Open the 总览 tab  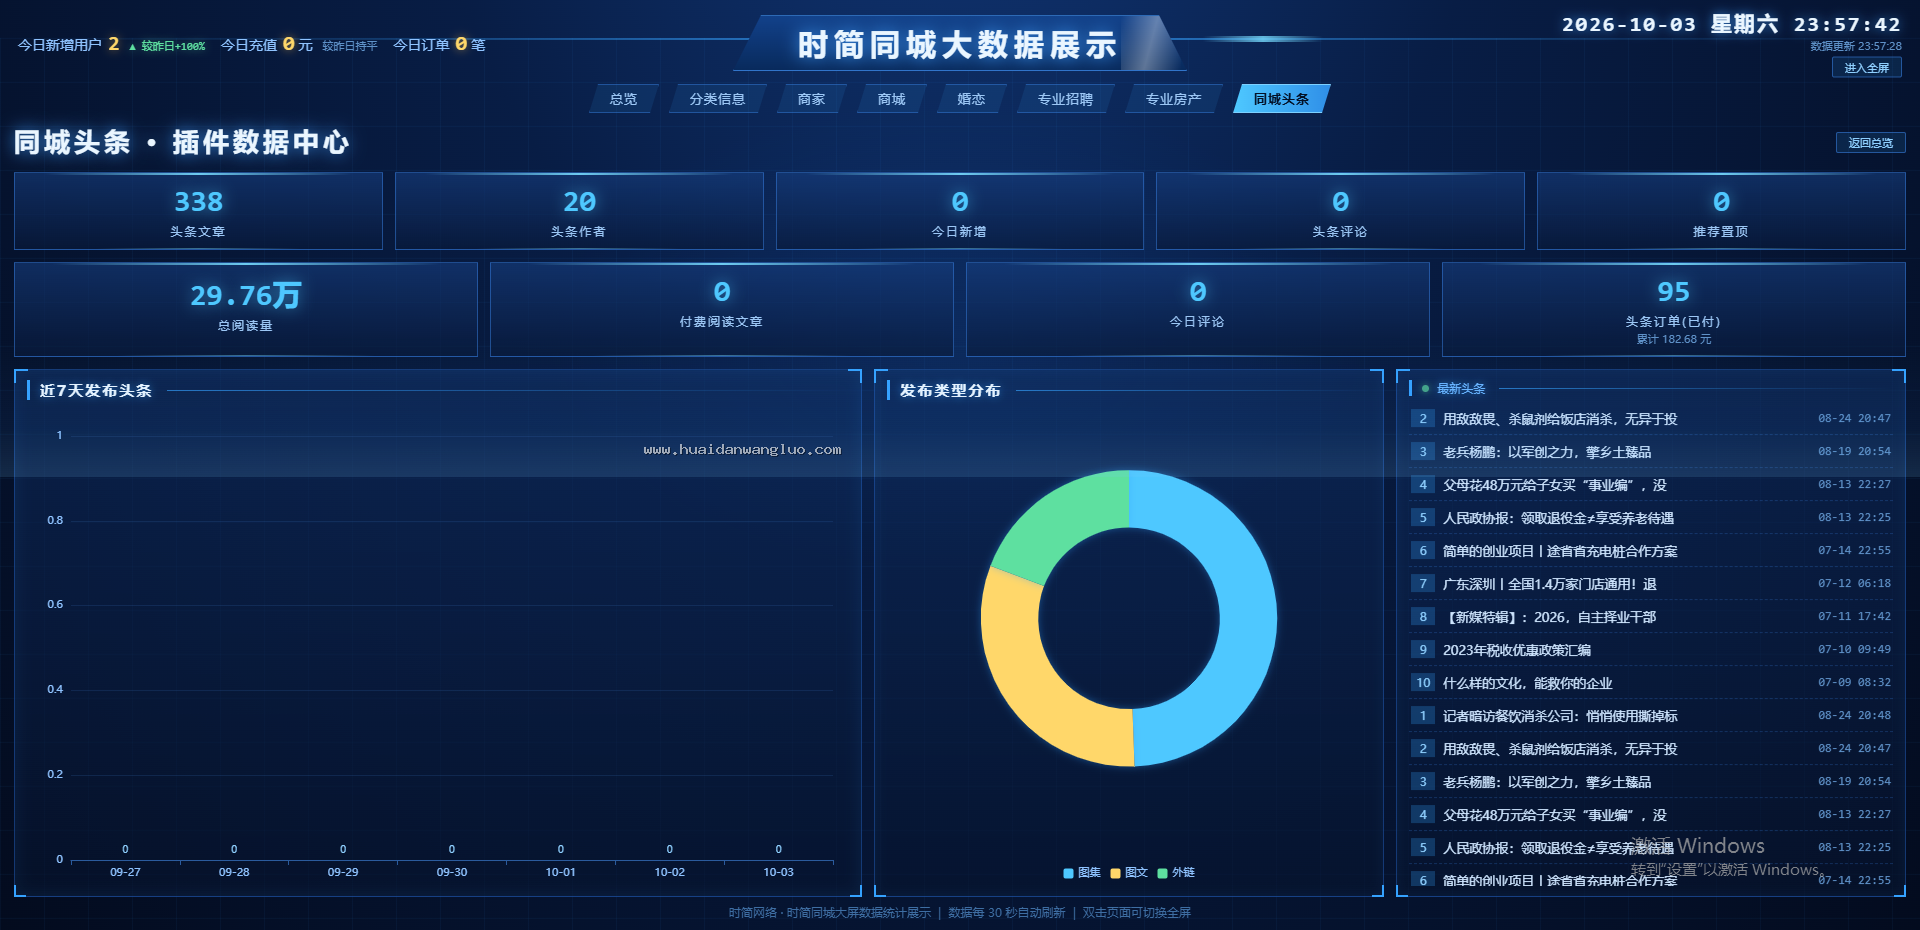[x=623, y=99]
